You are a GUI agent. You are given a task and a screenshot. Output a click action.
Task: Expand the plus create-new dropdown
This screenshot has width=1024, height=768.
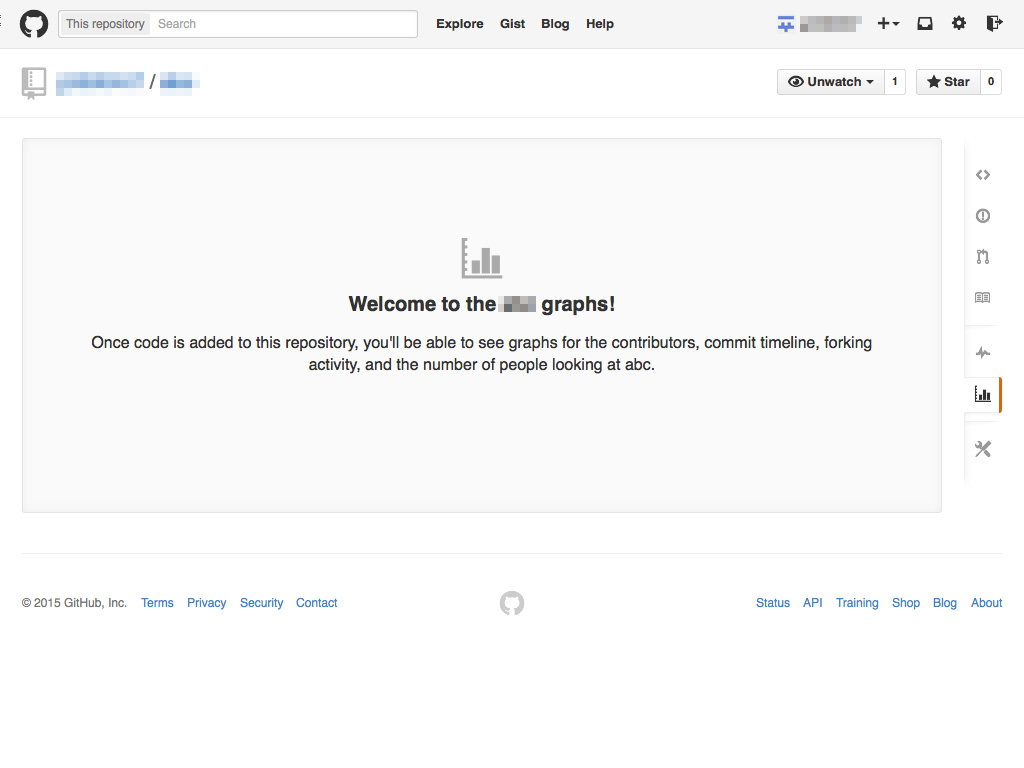click(x=888, y=24)
